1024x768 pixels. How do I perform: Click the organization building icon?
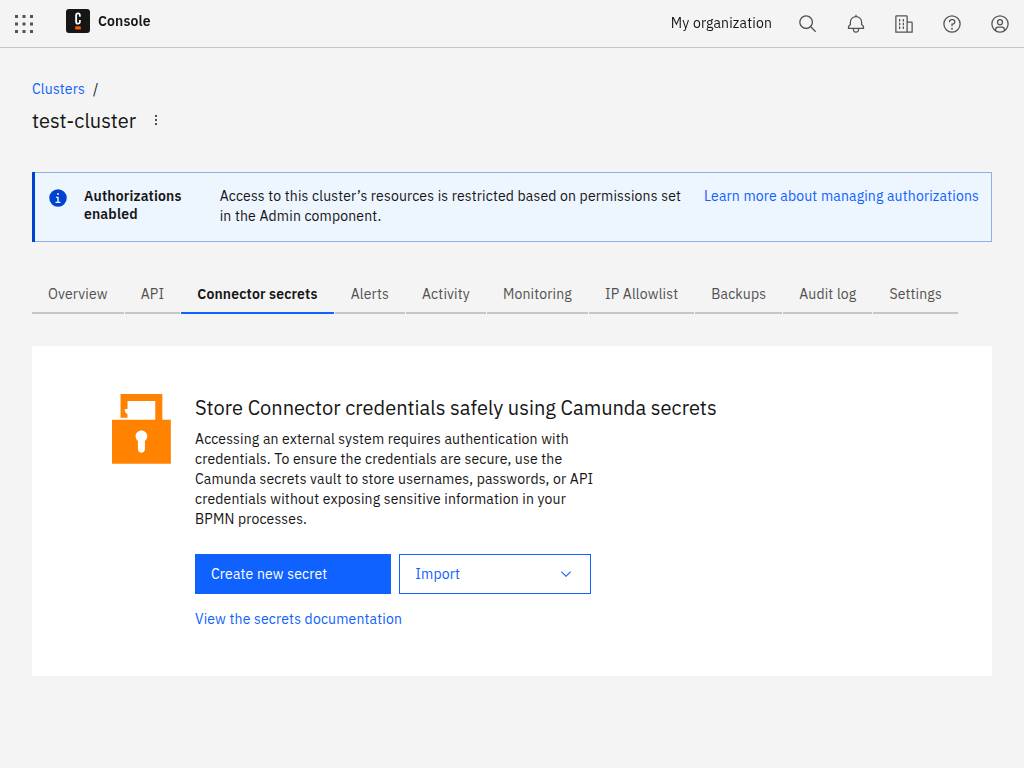click(904, 24)
